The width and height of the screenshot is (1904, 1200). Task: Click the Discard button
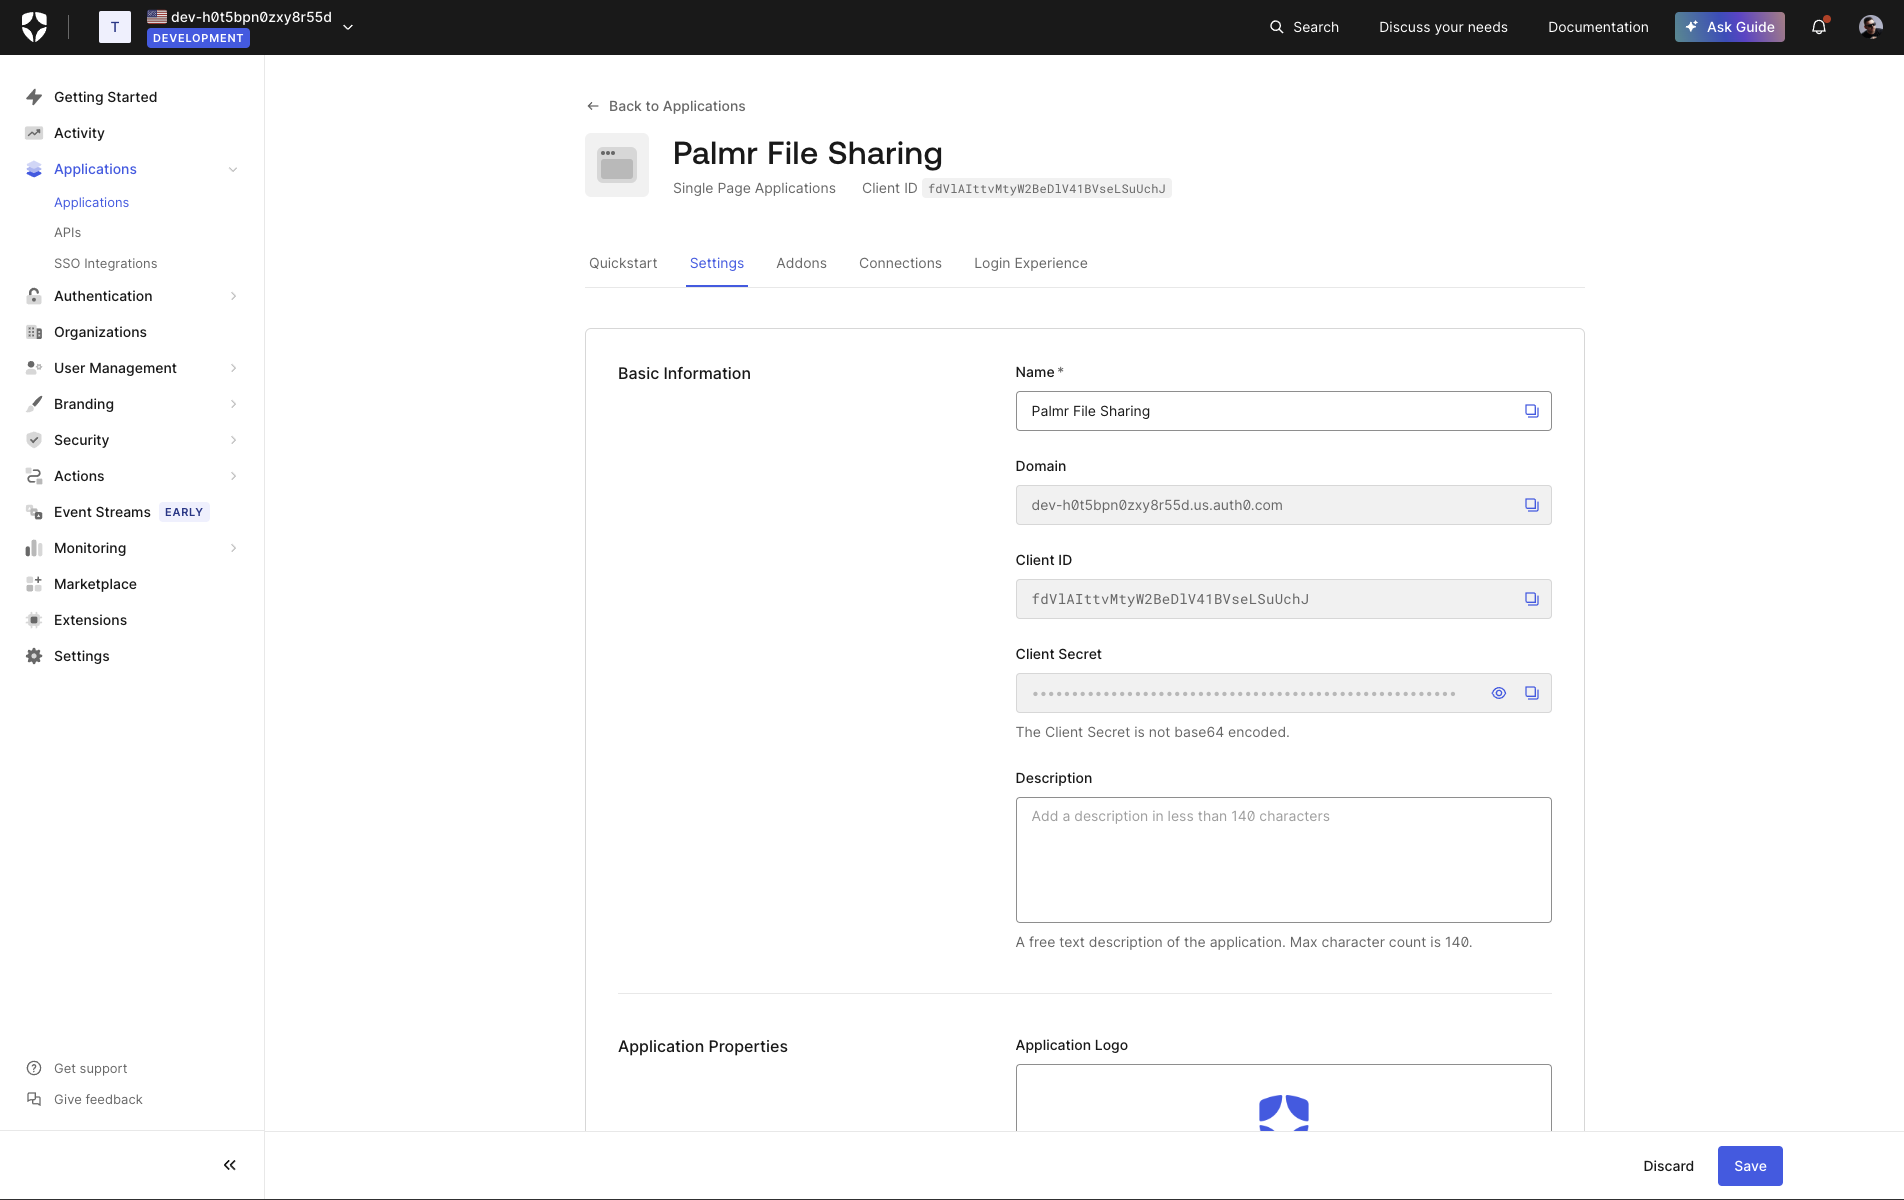click(1668, 1166)
